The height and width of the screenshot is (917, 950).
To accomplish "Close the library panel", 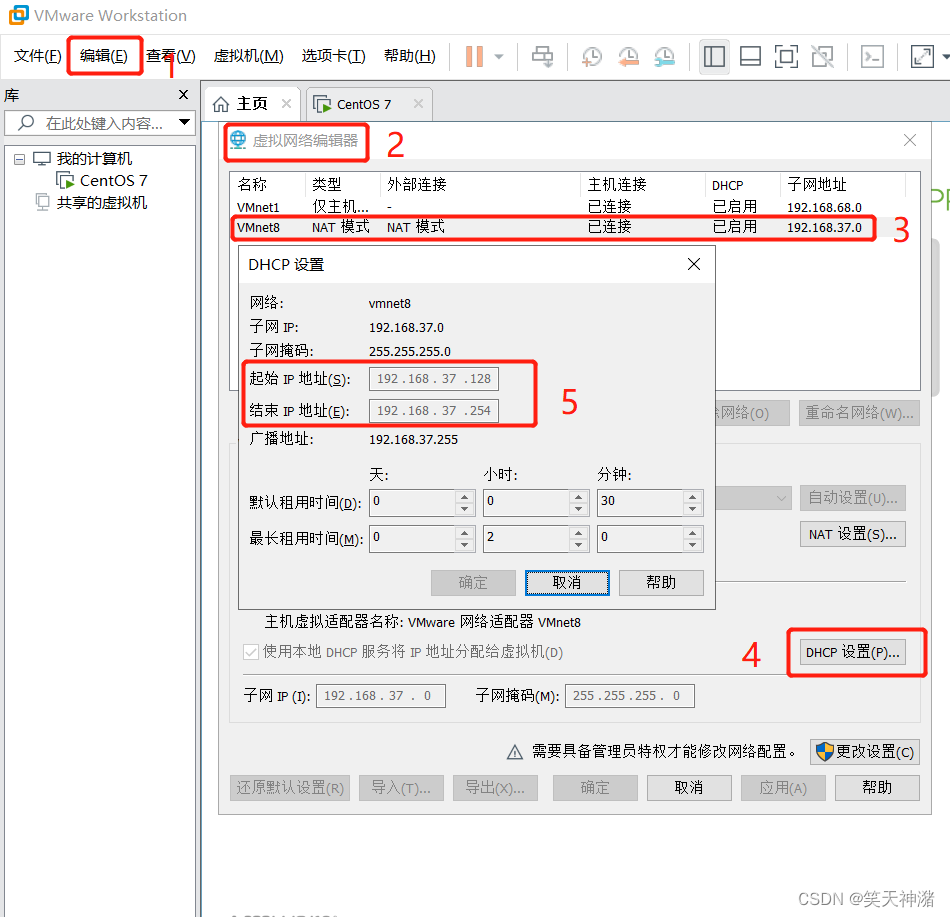I will pos(184,94).
